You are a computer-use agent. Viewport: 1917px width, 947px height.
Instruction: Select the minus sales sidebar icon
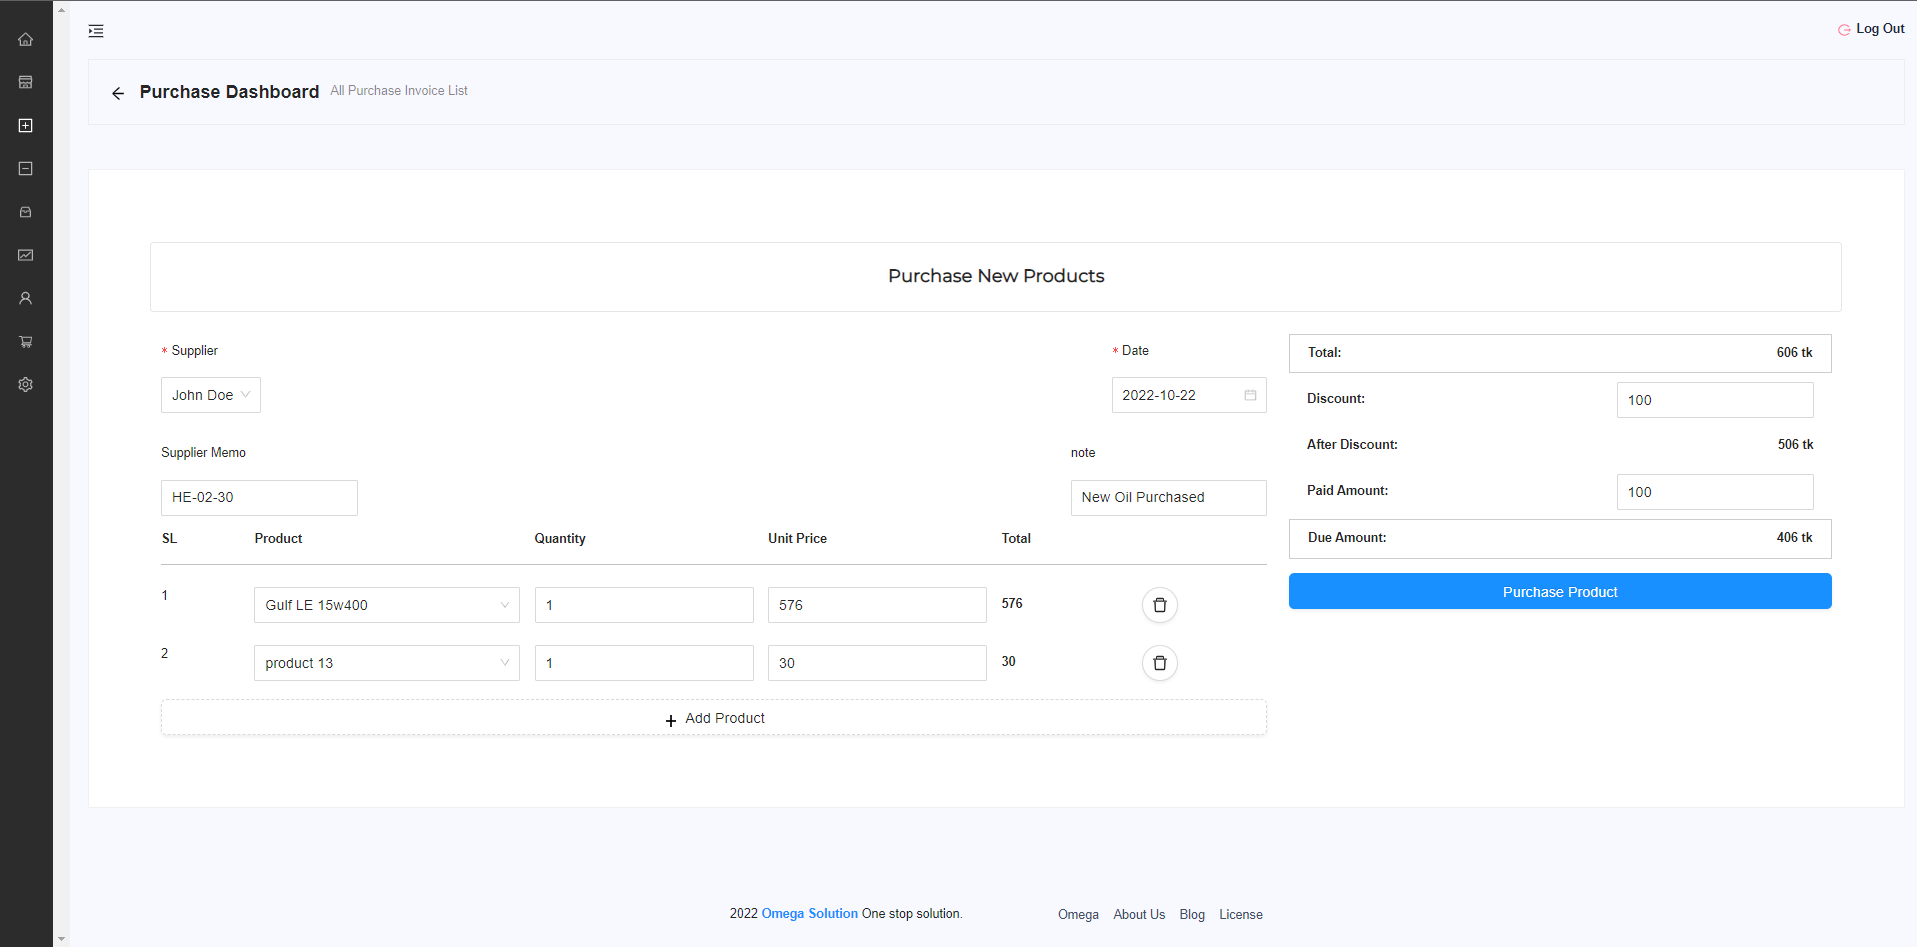pos(25,168)
